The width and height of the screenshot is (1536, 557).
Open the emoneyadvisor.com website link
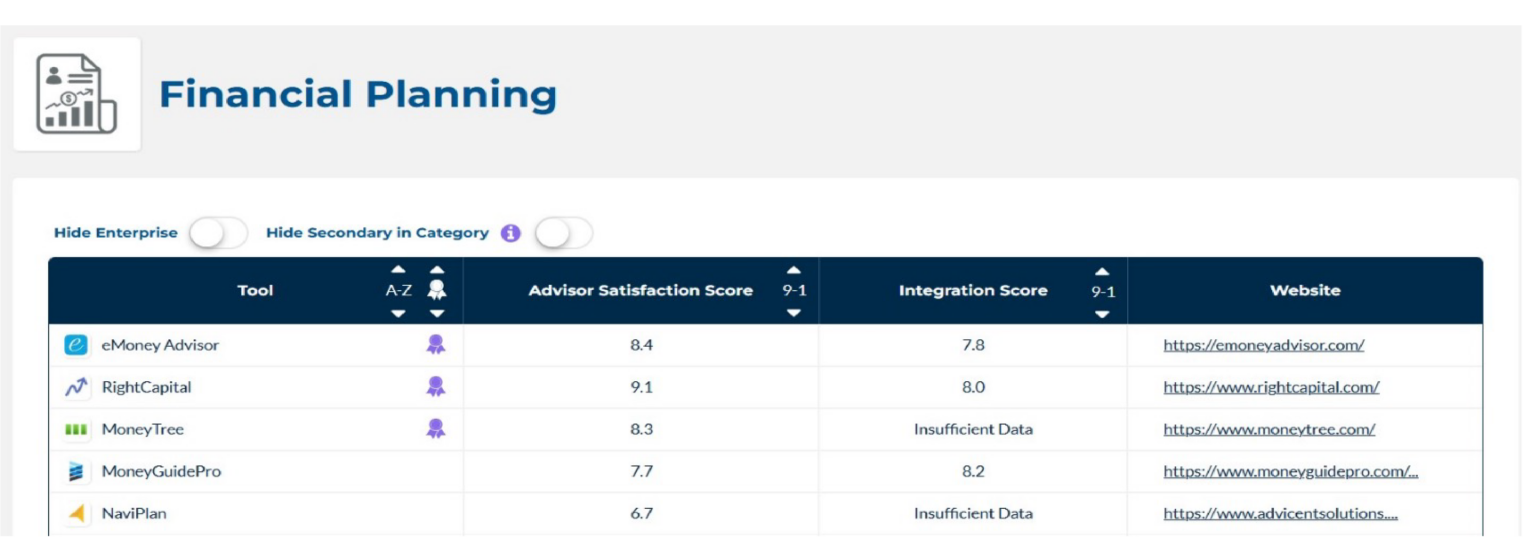[1263, 345]
